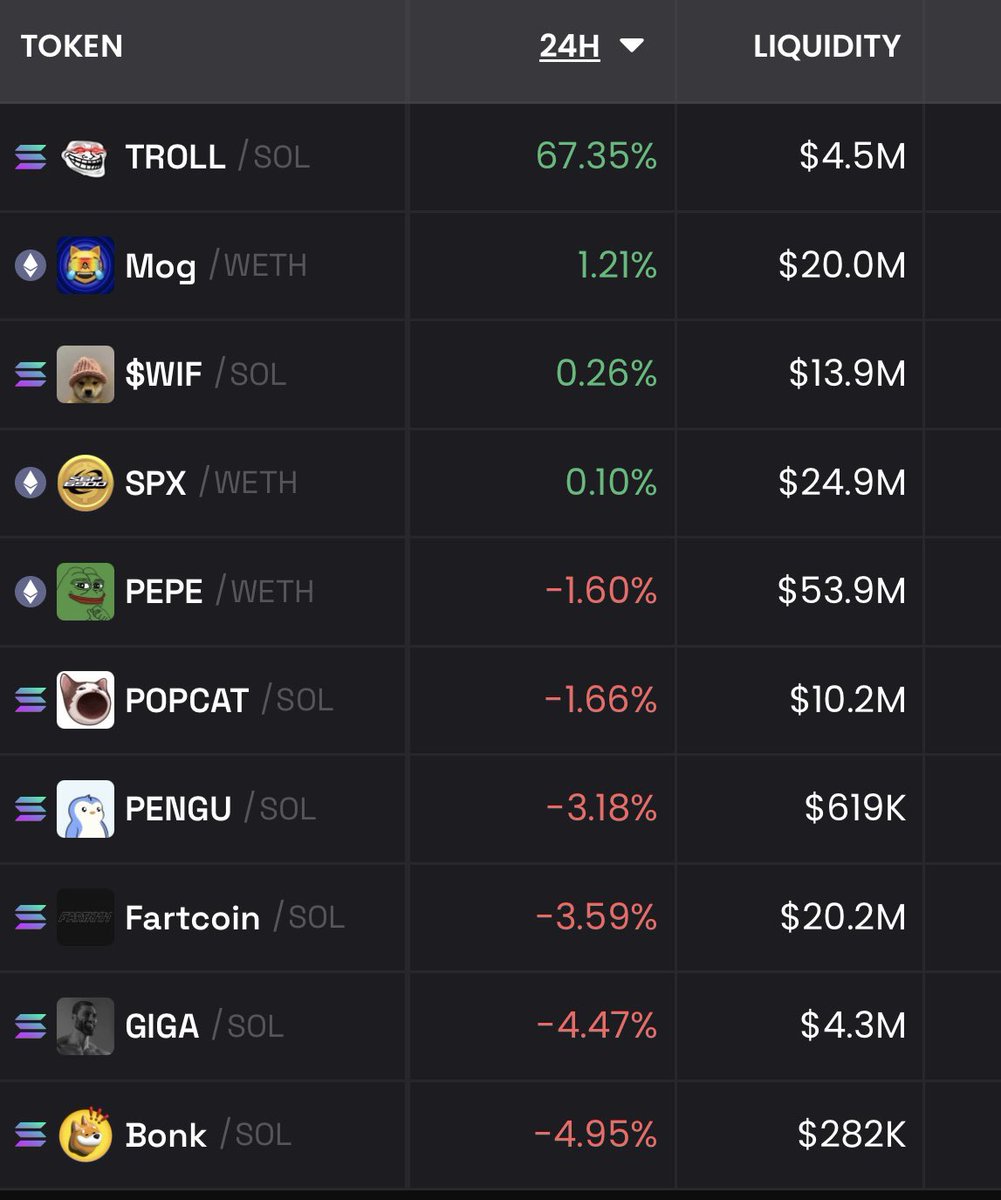Click the $WIF dog-with-hat icon
Viewport: 1001px width, 1200px height.
pyautogui.click(x=85, y=374)
